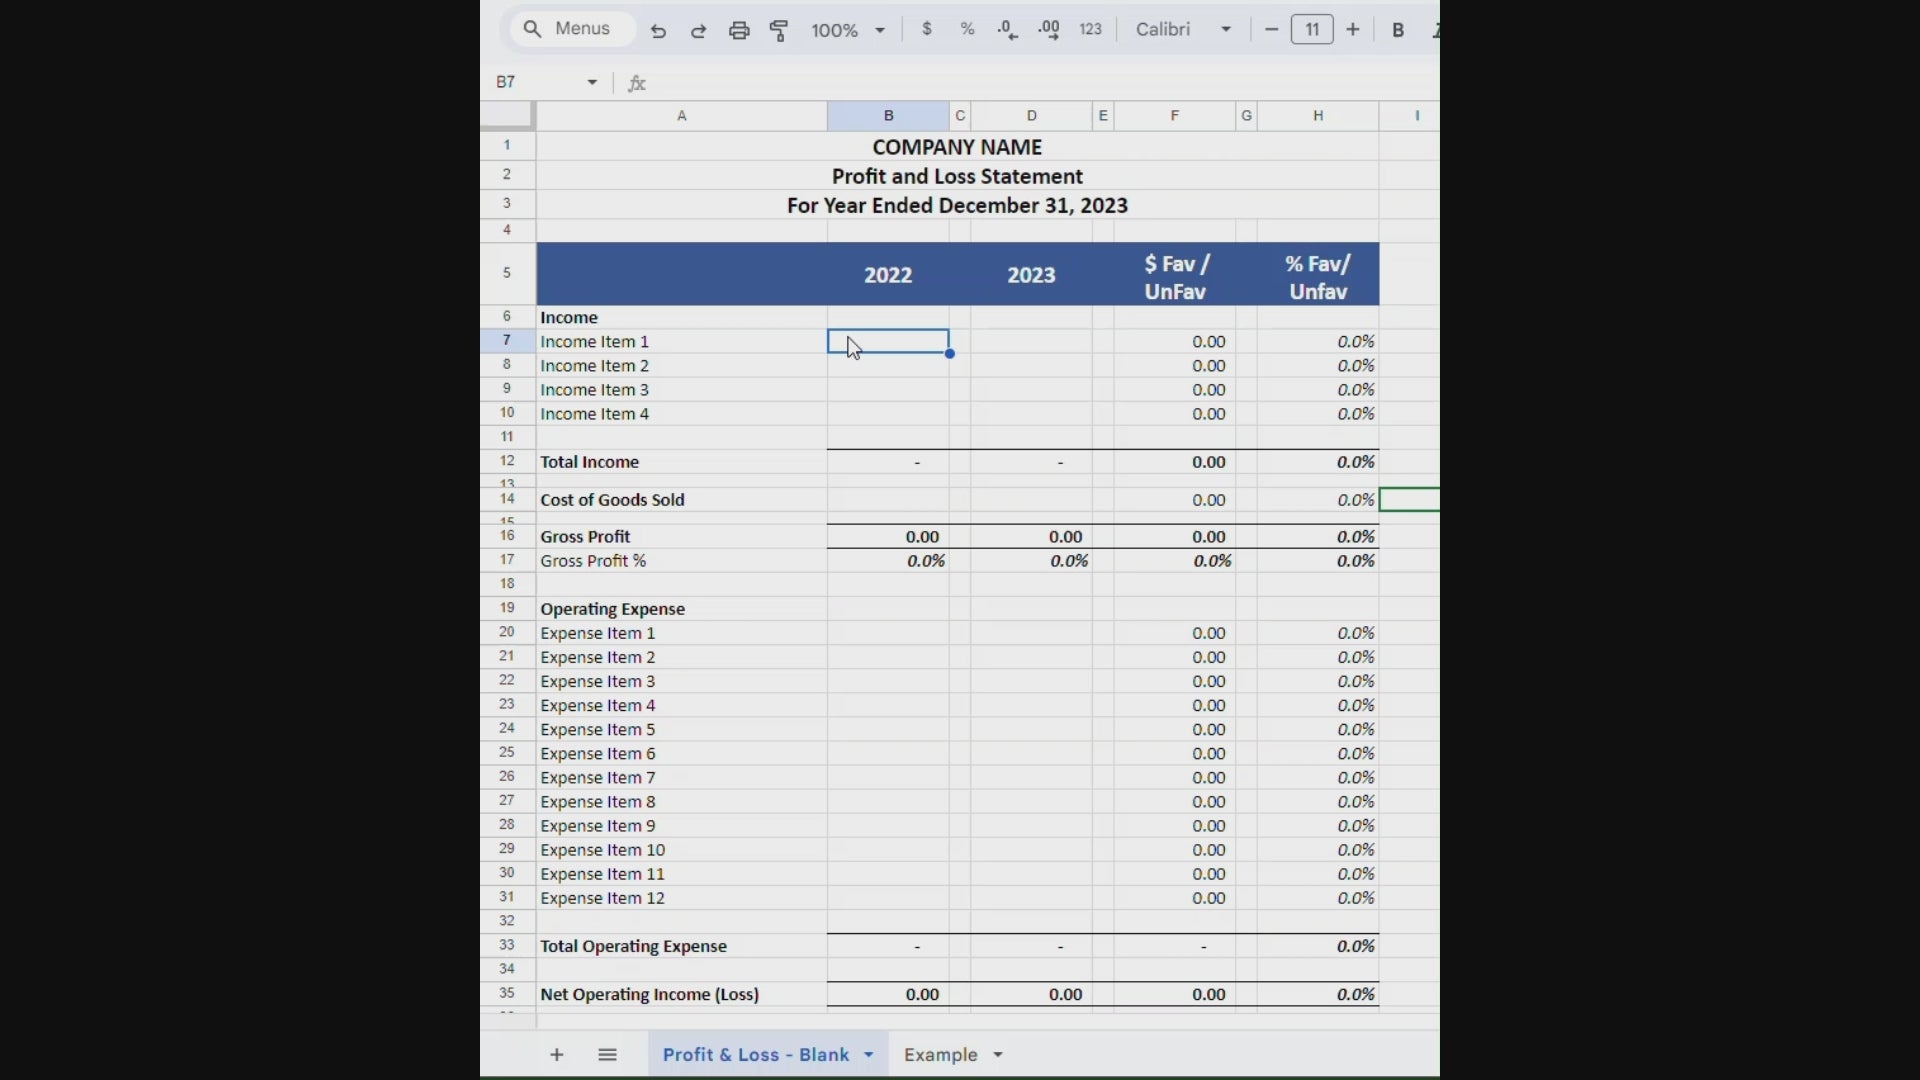Select the Net Operating Income (Loss) cell
1920x1080 pixels.
[682, 993]
